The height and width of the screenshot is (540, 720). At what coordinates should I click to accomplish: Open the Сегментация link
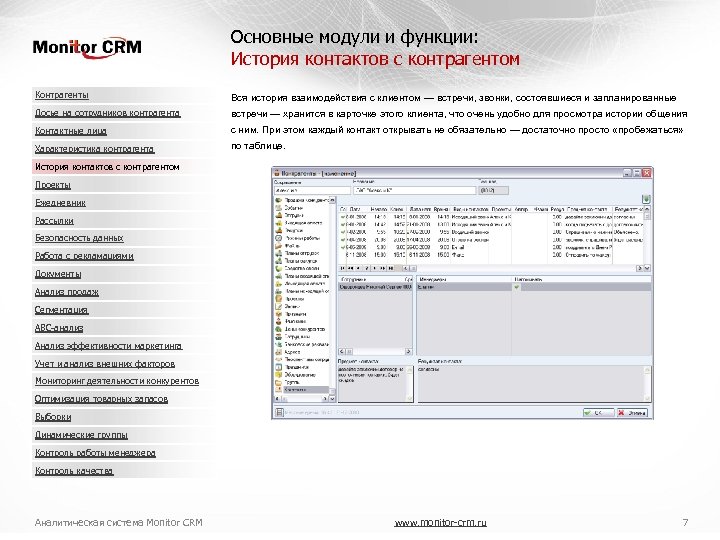[61, 309]
